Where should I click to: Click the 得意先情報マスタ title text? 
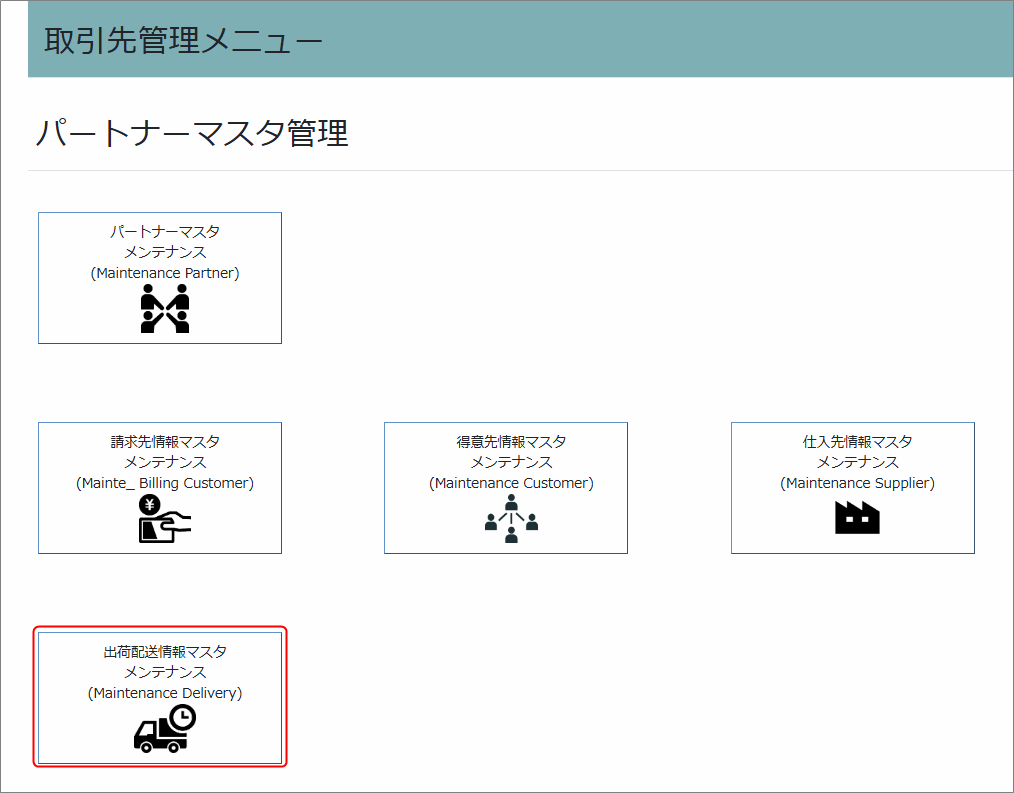click(x=511, y=441)
